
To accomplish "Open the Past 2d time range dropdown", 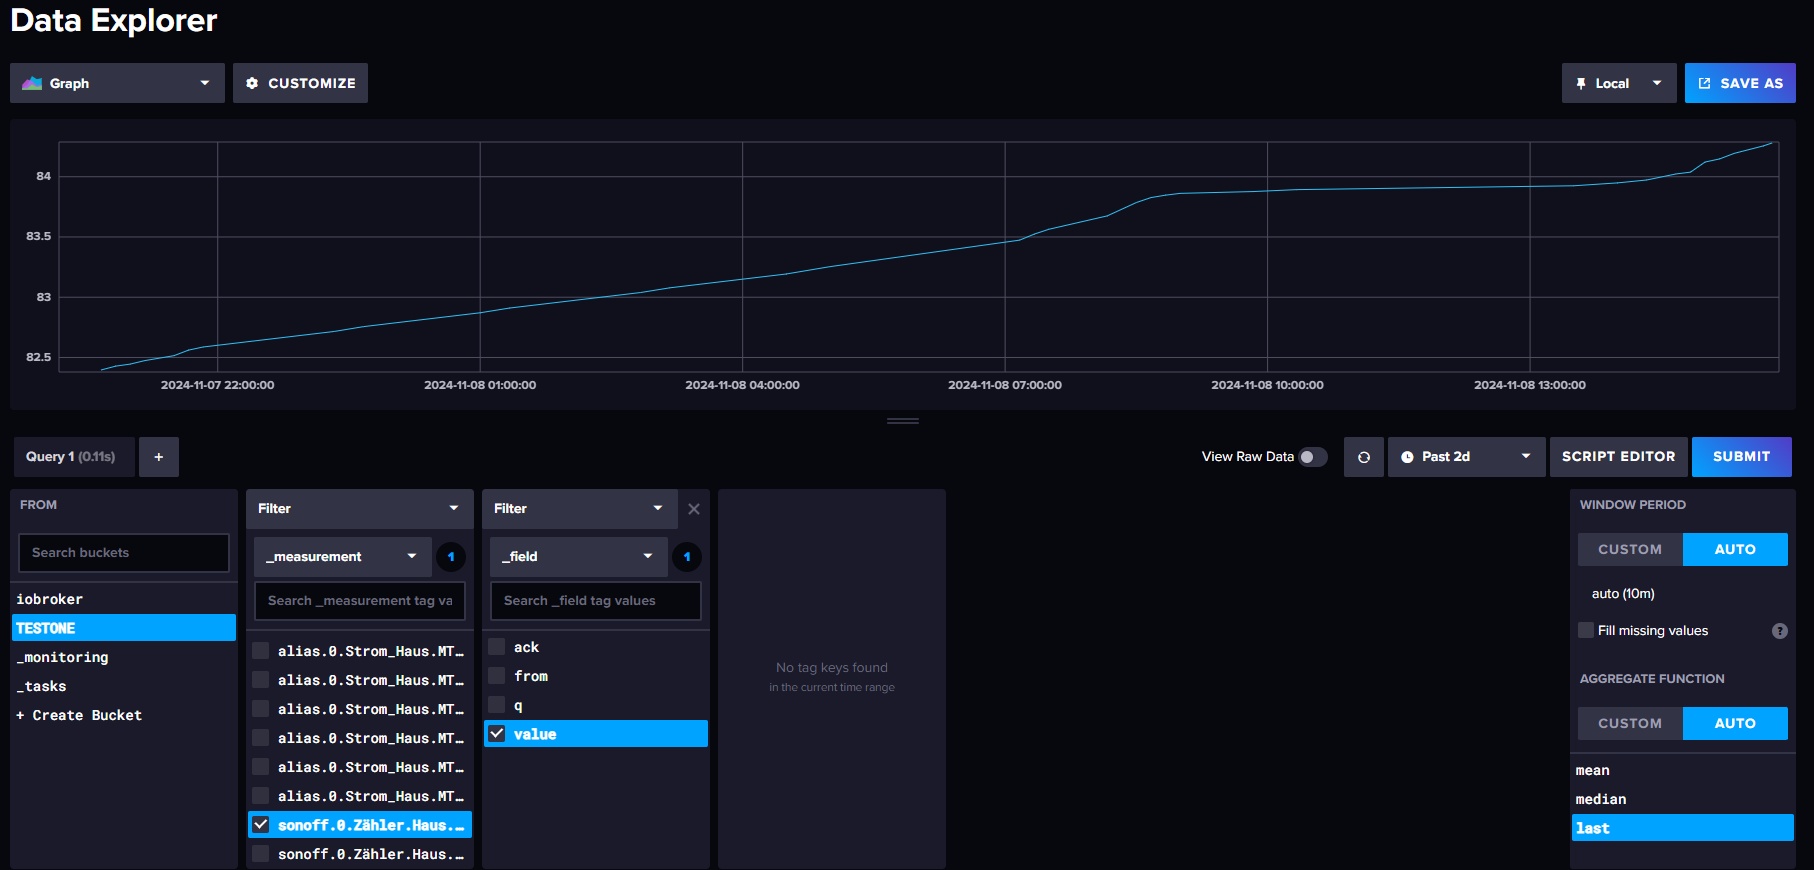I will tap(1466, 457).
